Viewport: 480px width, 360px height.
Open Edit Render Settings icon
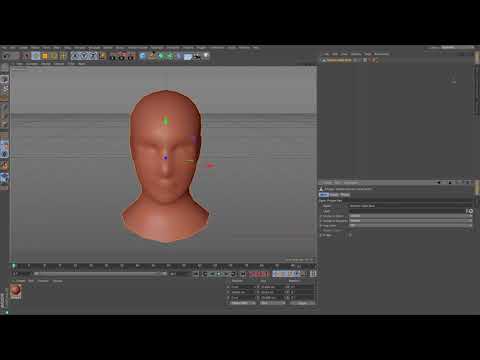pyautogui.click(x=131, y=56)
